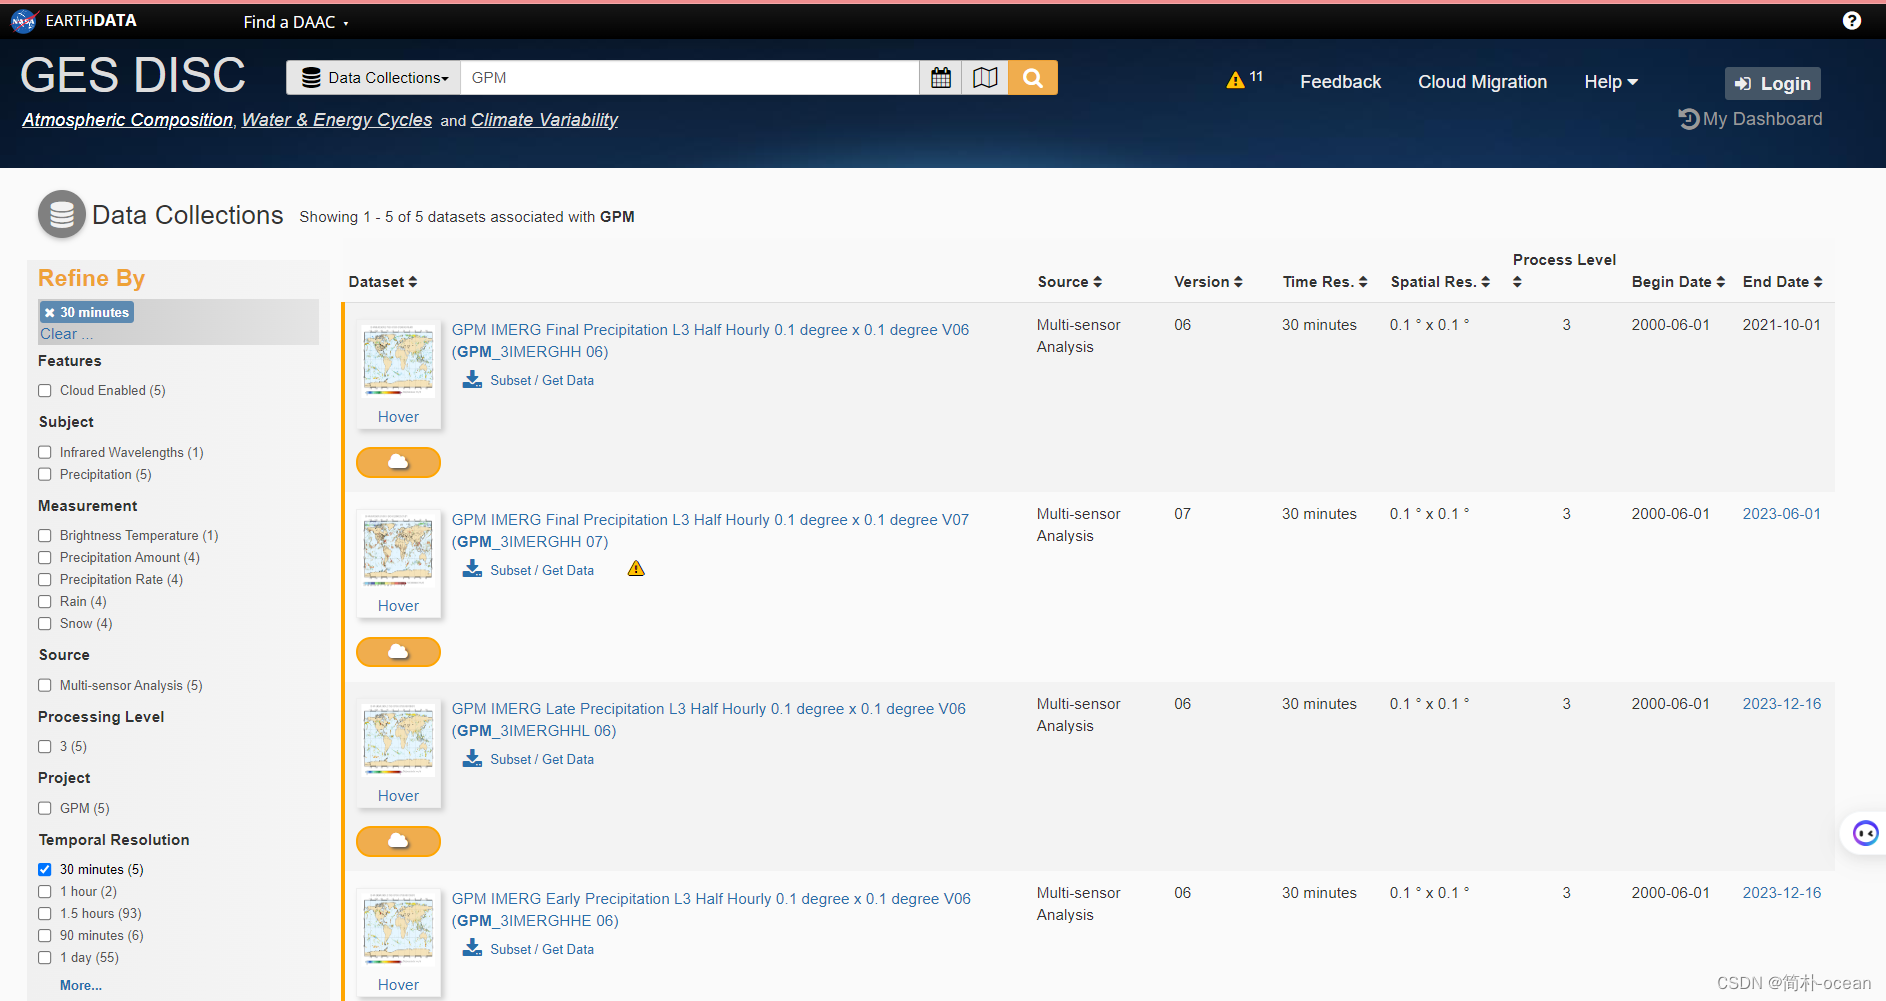Click the My Dashboard history icon
The height and width of the screenshot is (1001, 1886).
click(x=1688, y=119)
